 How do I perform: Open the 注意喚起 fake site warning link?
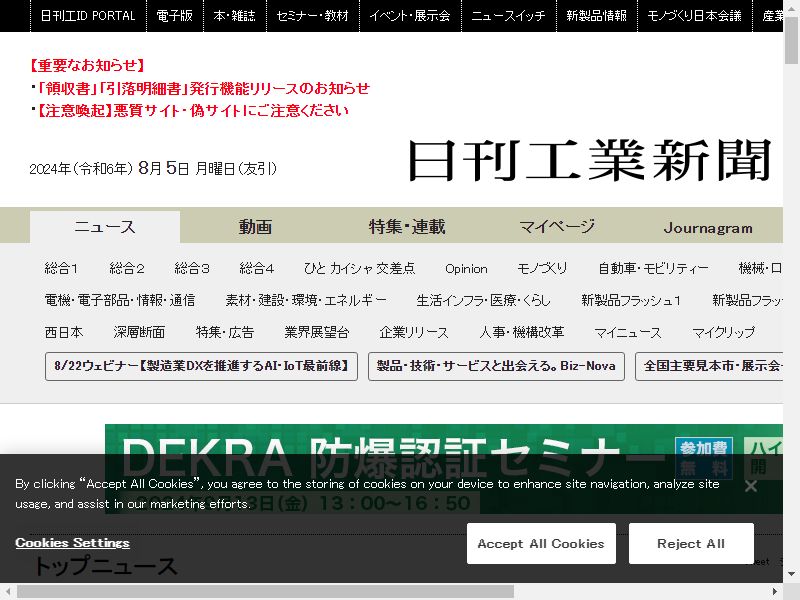click(192, 110)
